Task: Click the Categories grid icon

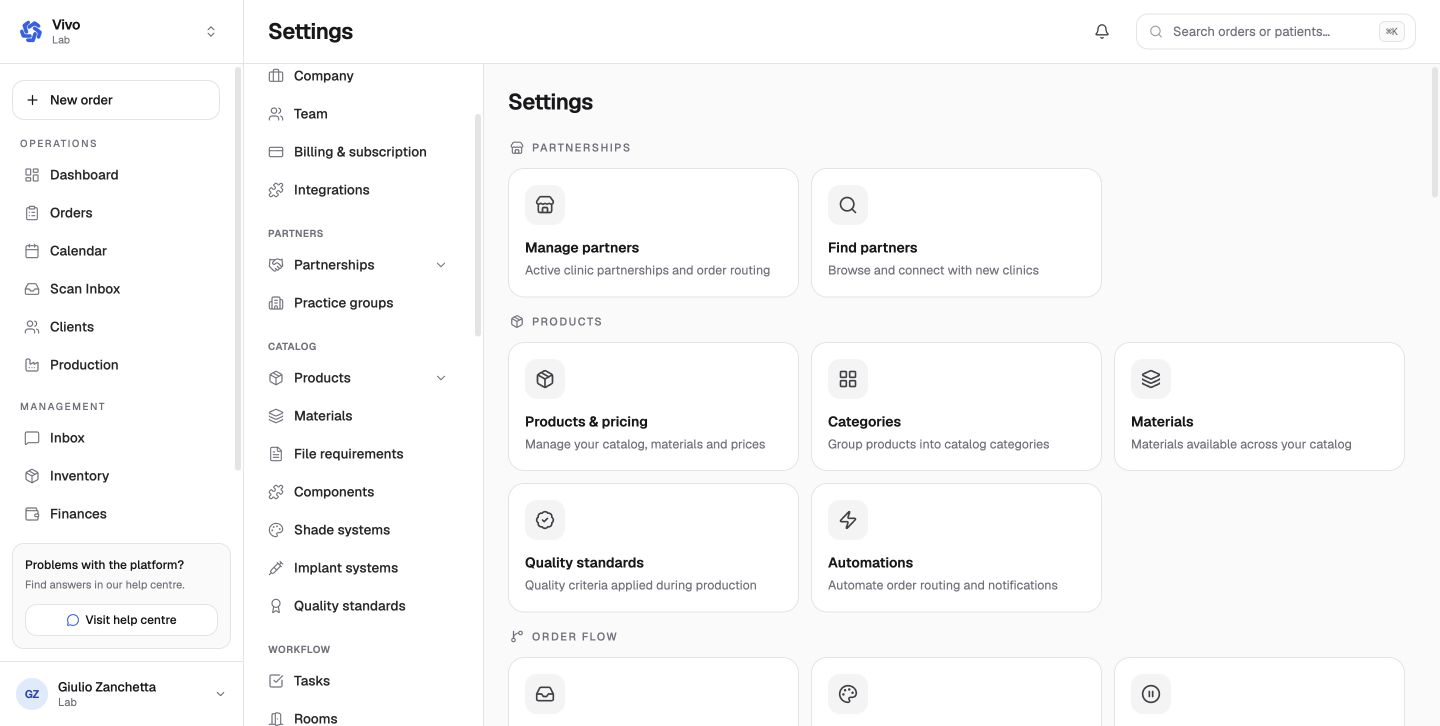Action: click(x=848, y=379)
